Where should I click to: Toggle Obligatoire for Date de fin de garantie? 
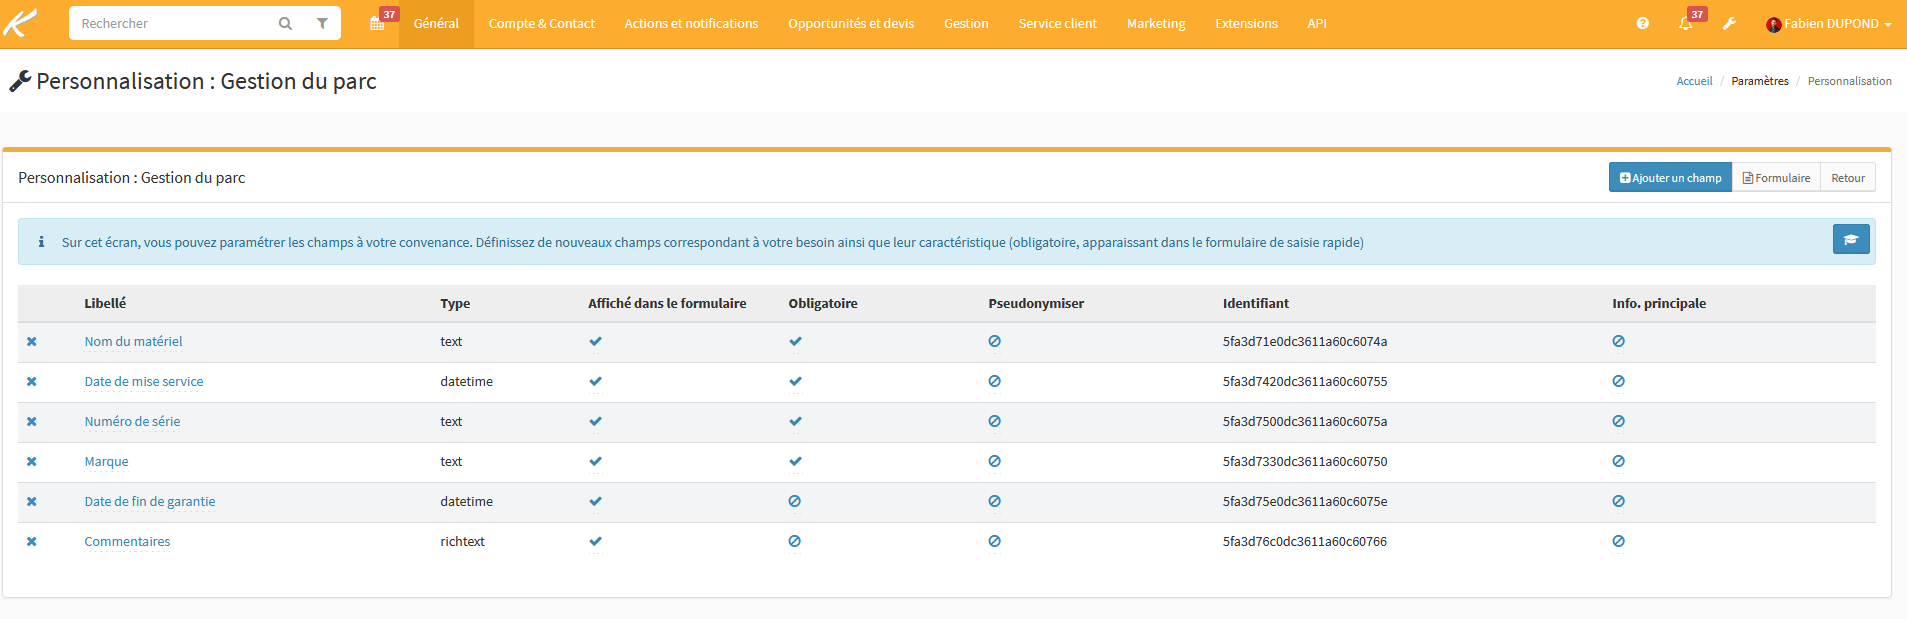coord(794,501)
